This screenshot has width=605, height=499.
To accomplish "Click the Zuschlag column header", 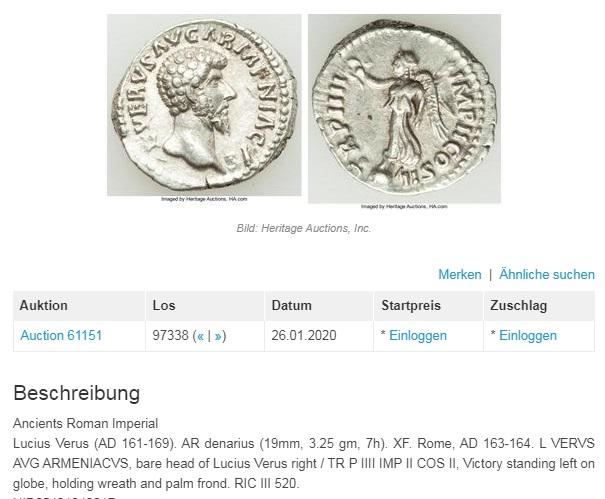I will pyautogui.click(x=539, y=306).
